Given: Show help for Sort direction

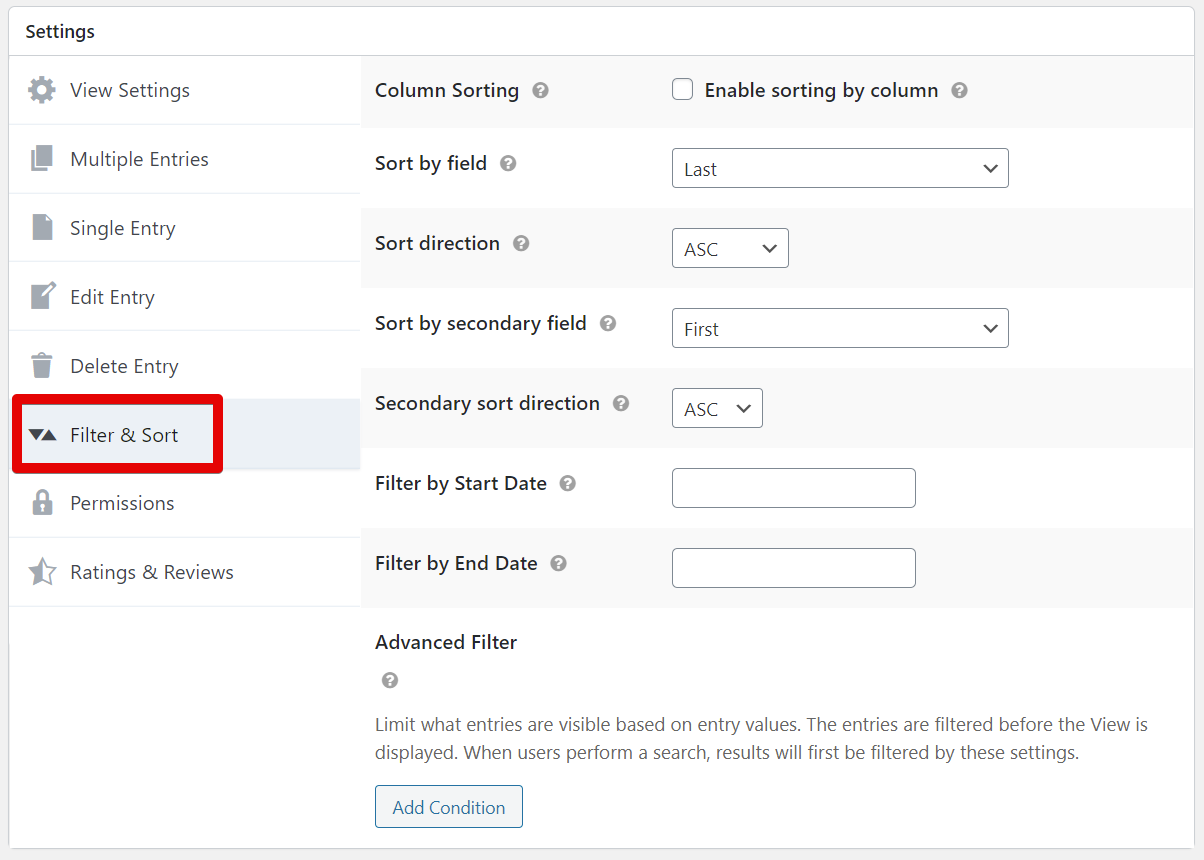Looking at the screenshot, I should pos(521,243).
